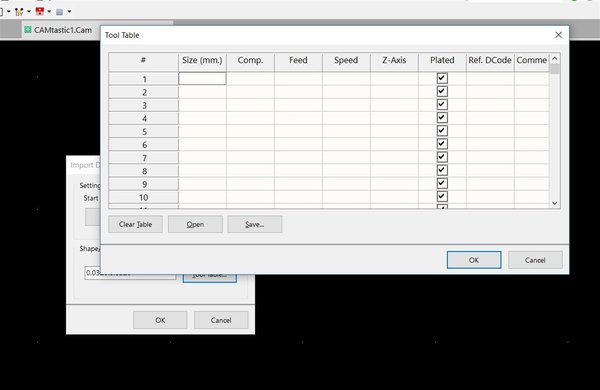This screenshot has width=600, height=390.
Task: Click the Size (mm.) column header
Action: 202,60
